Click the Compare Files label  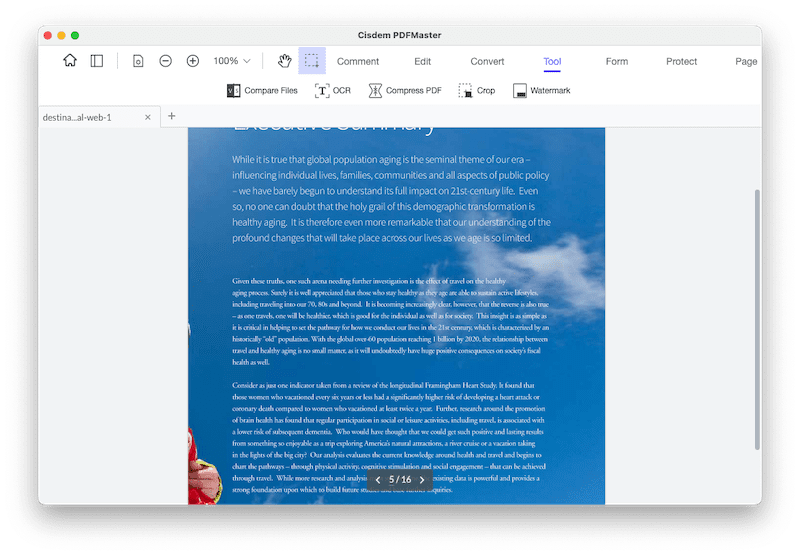pos(271,90)
